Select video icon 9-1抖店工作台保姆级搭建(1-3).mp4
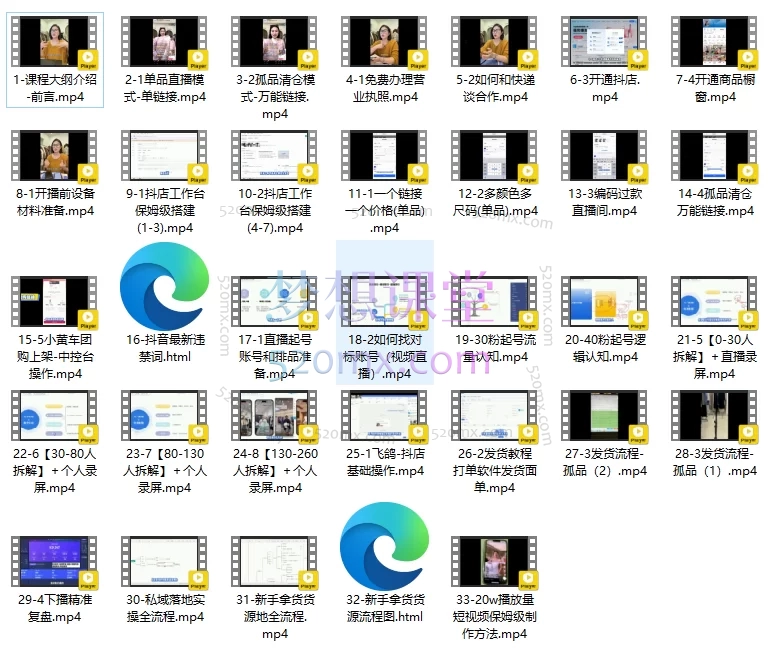This screenshot has height=651, width=773. [164, 156]
